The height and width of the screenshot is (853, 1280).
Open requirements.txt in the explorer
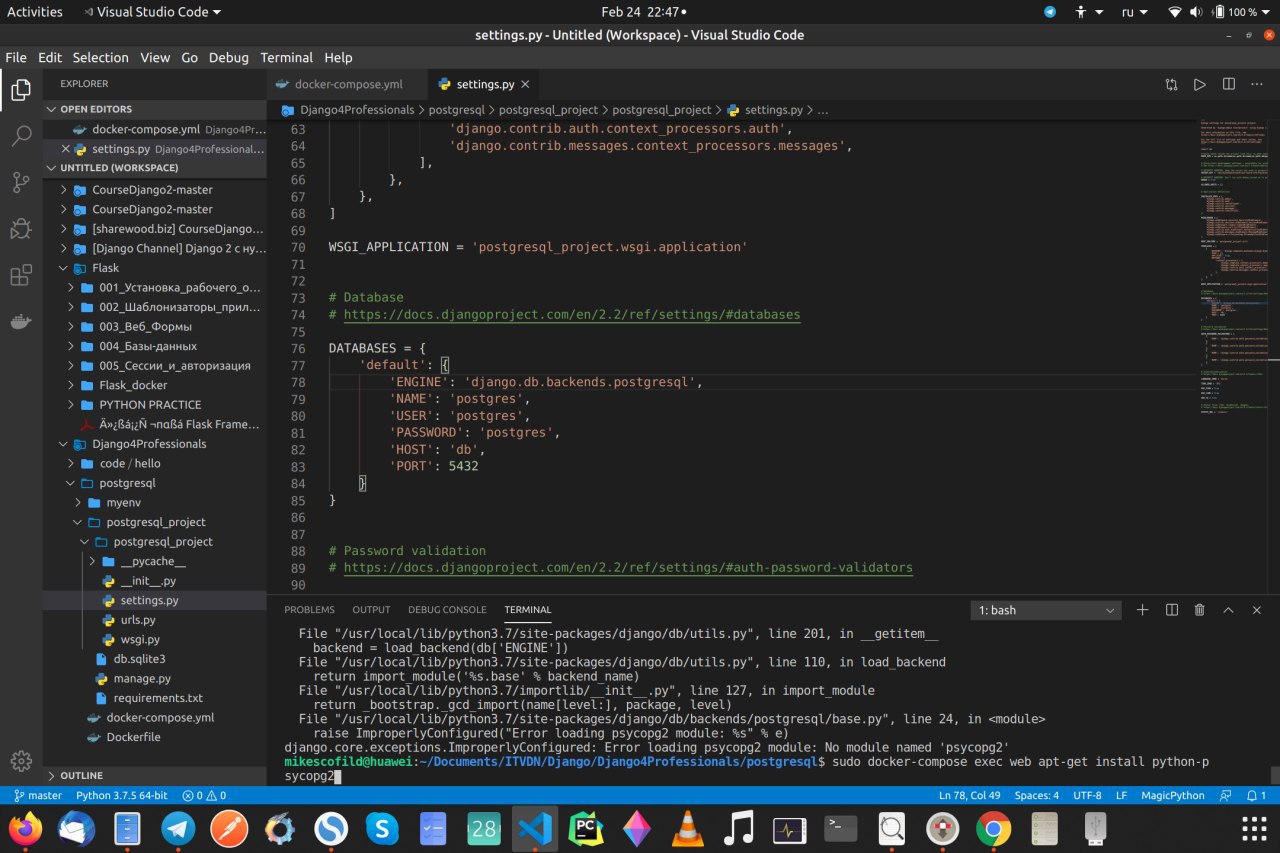(x=155, y=698)
